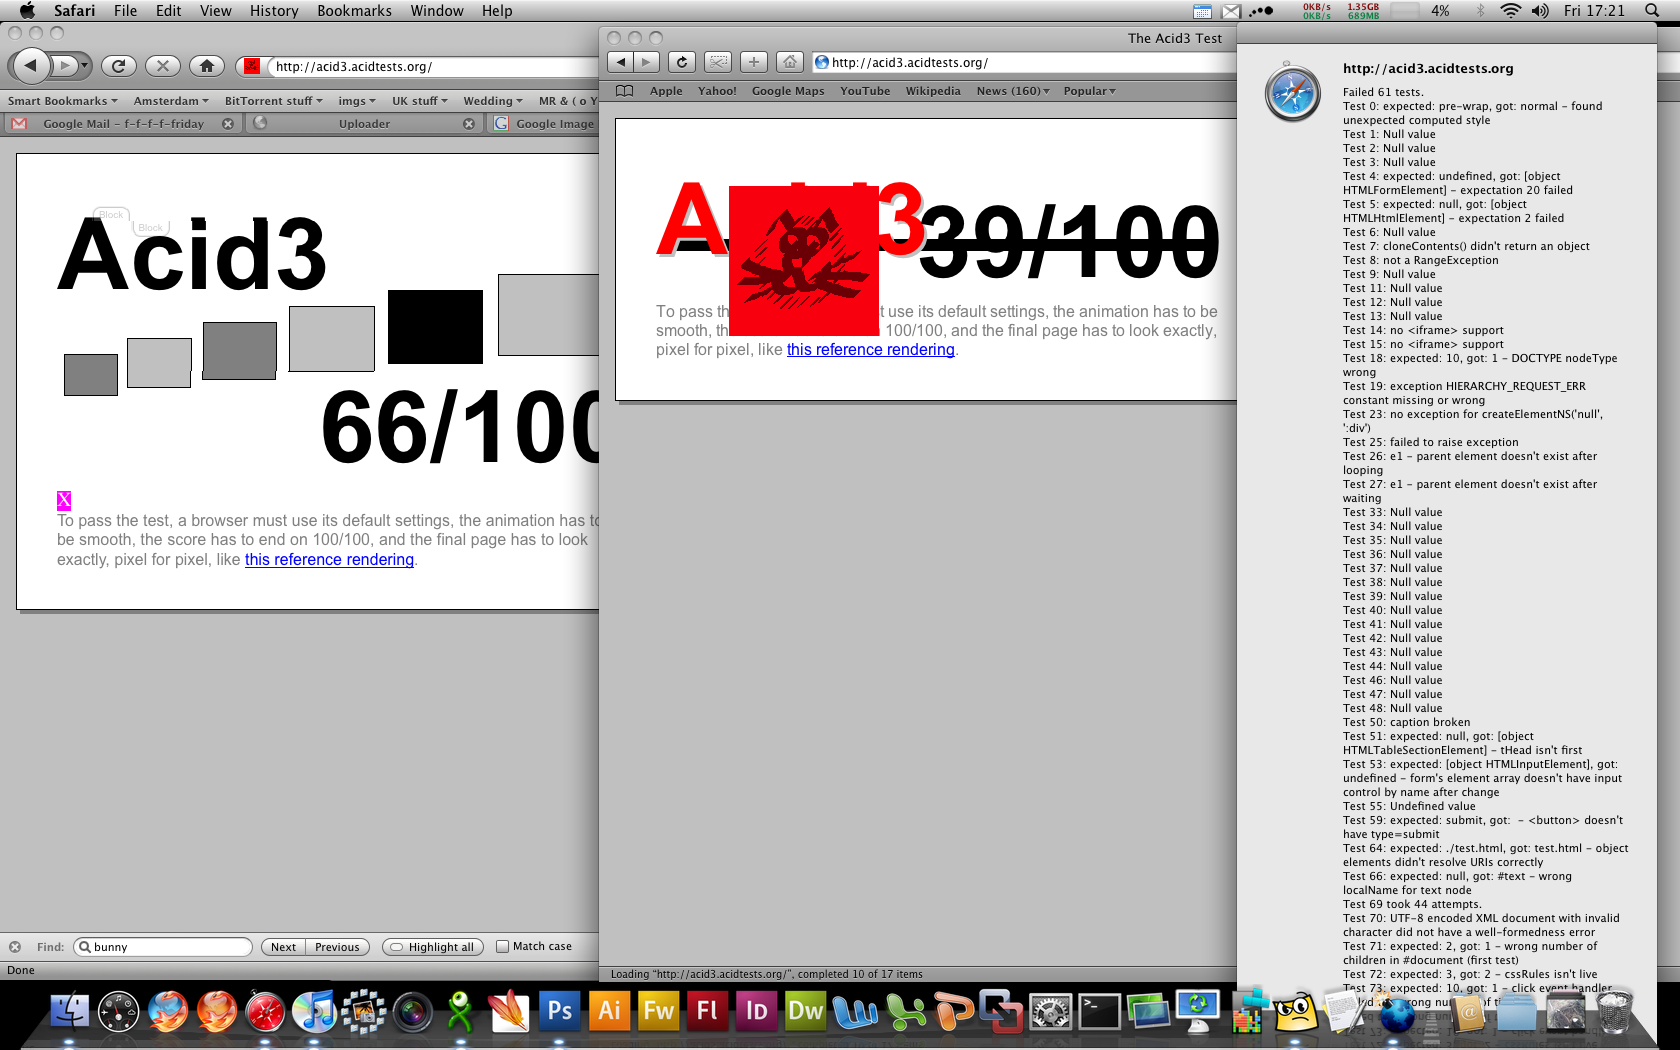Expand UK stuff bookmarks folder
Screen dimensions: 1680x1050
point(420,101)
